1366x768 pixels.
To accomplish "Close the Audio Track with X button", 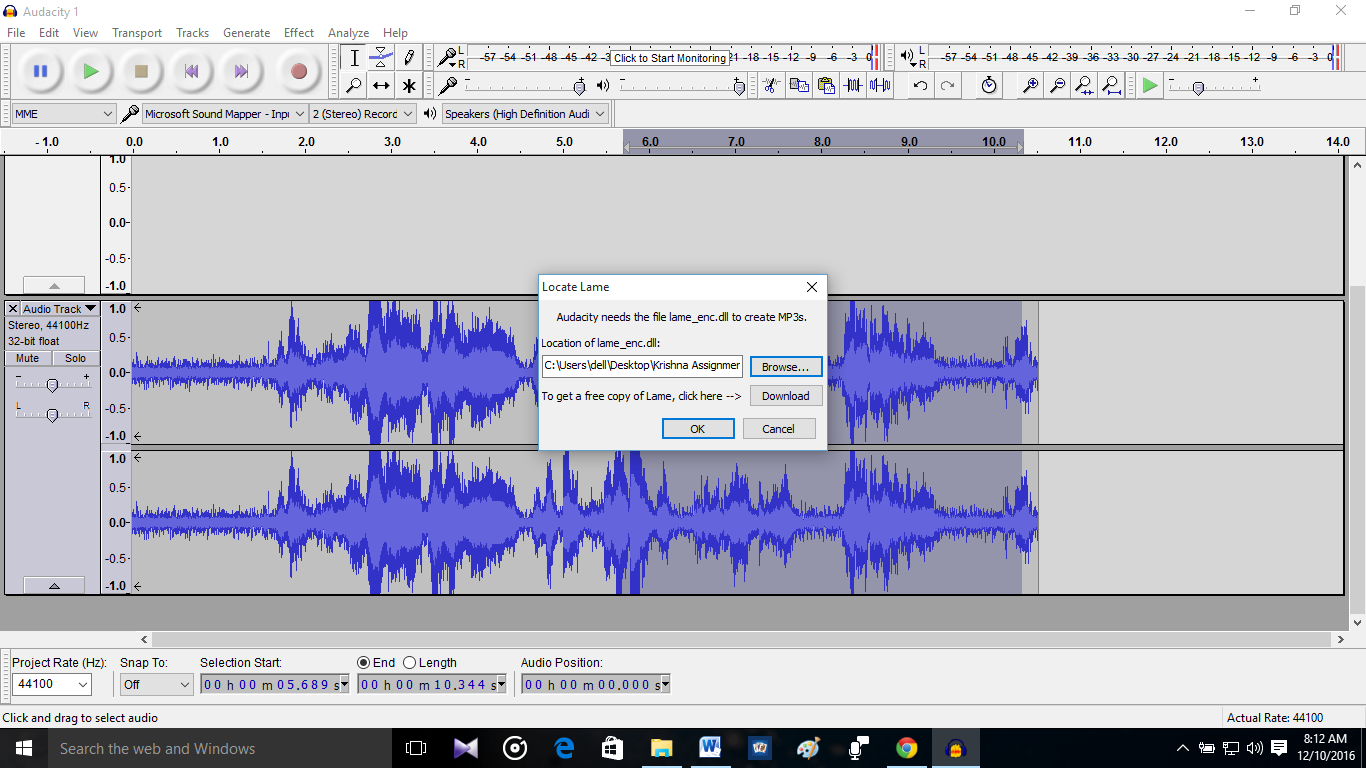I will click(13, 309).
